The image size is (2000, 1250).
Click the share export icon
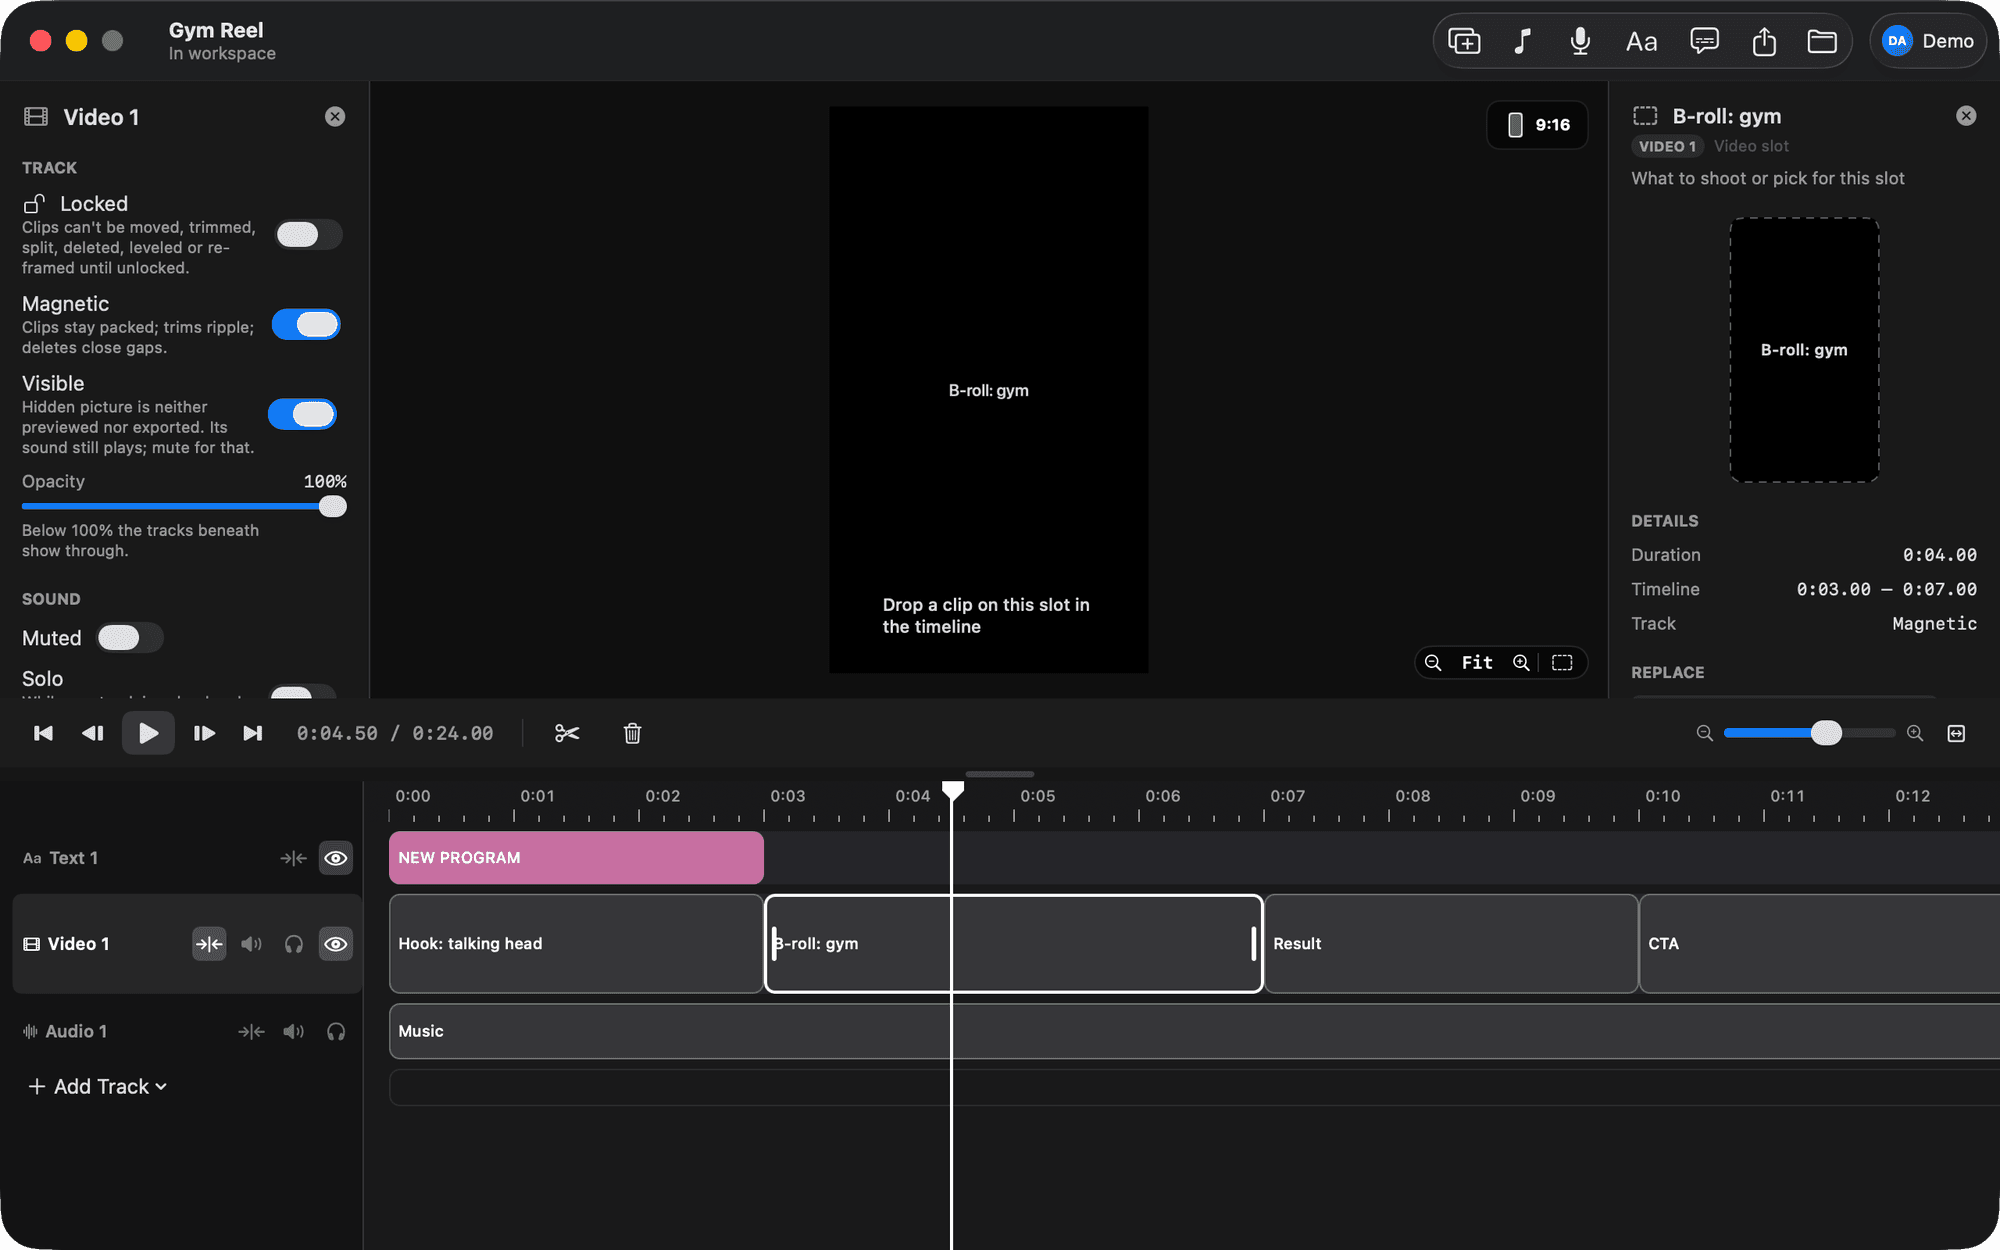click(x=1764, y=41)
